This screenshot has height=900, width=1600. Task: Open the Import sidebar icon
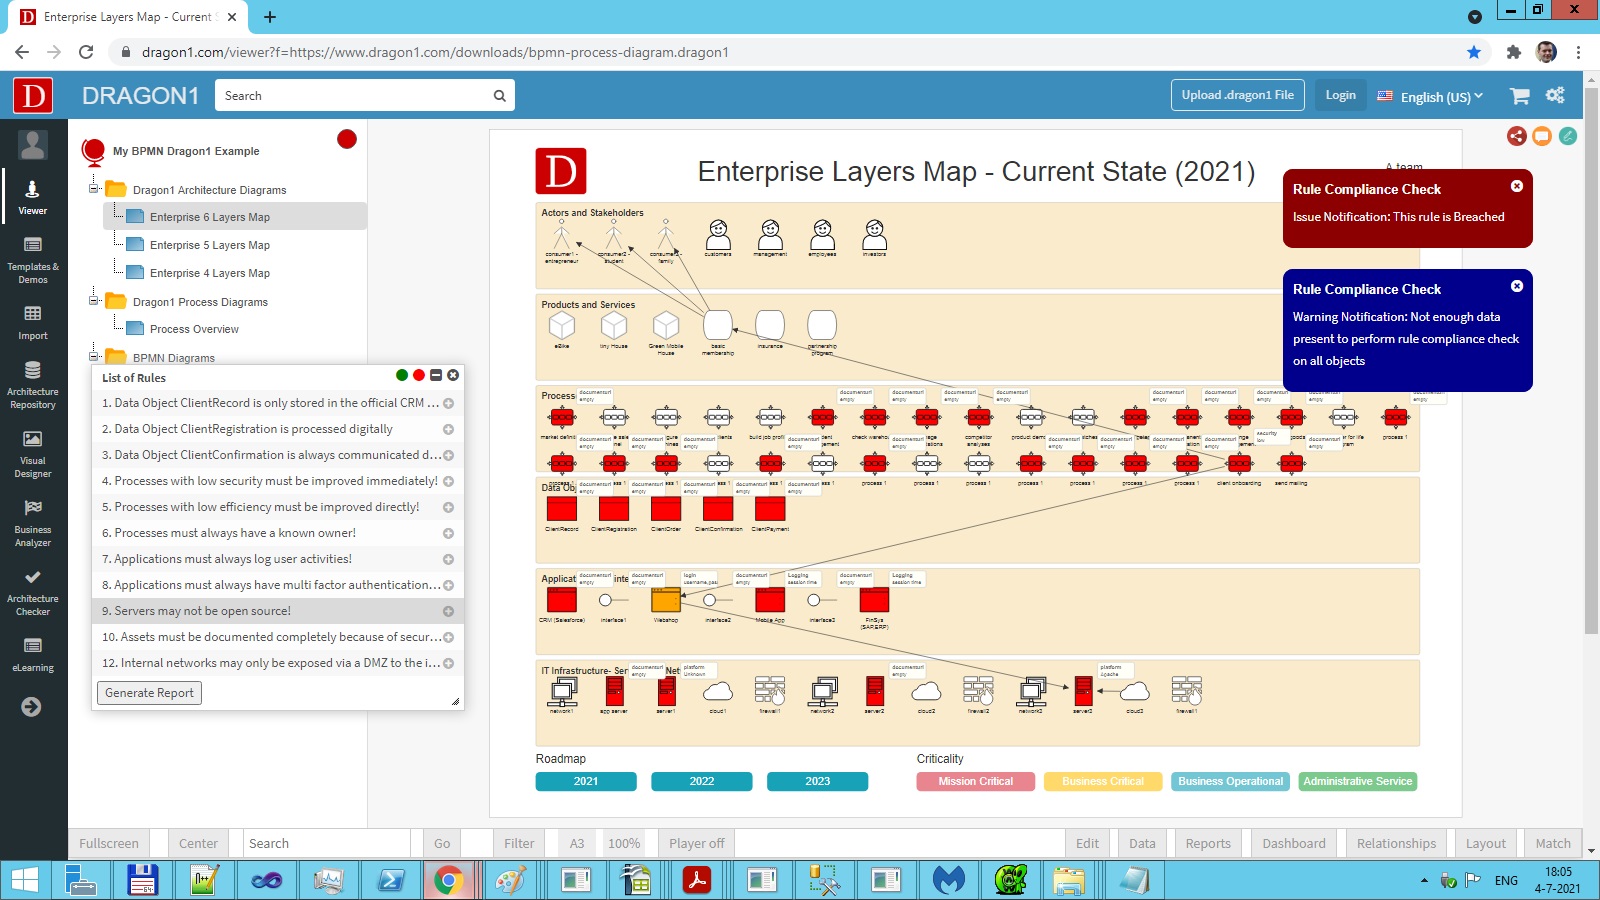click(33, 322)
